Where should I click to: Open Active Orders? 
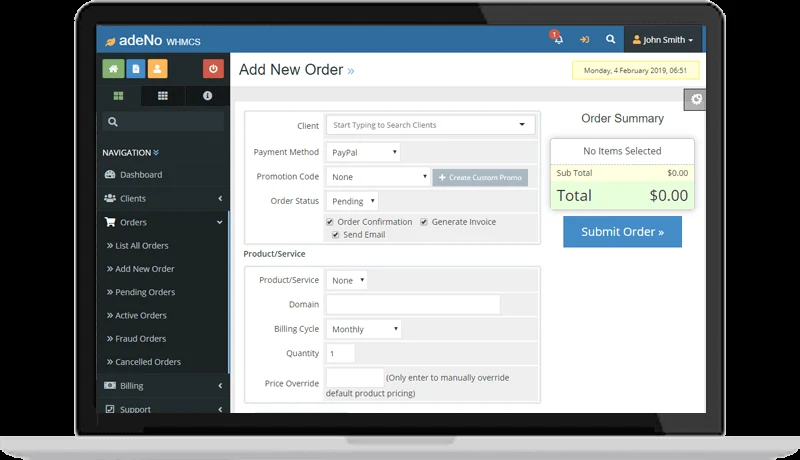coord(136,315)
